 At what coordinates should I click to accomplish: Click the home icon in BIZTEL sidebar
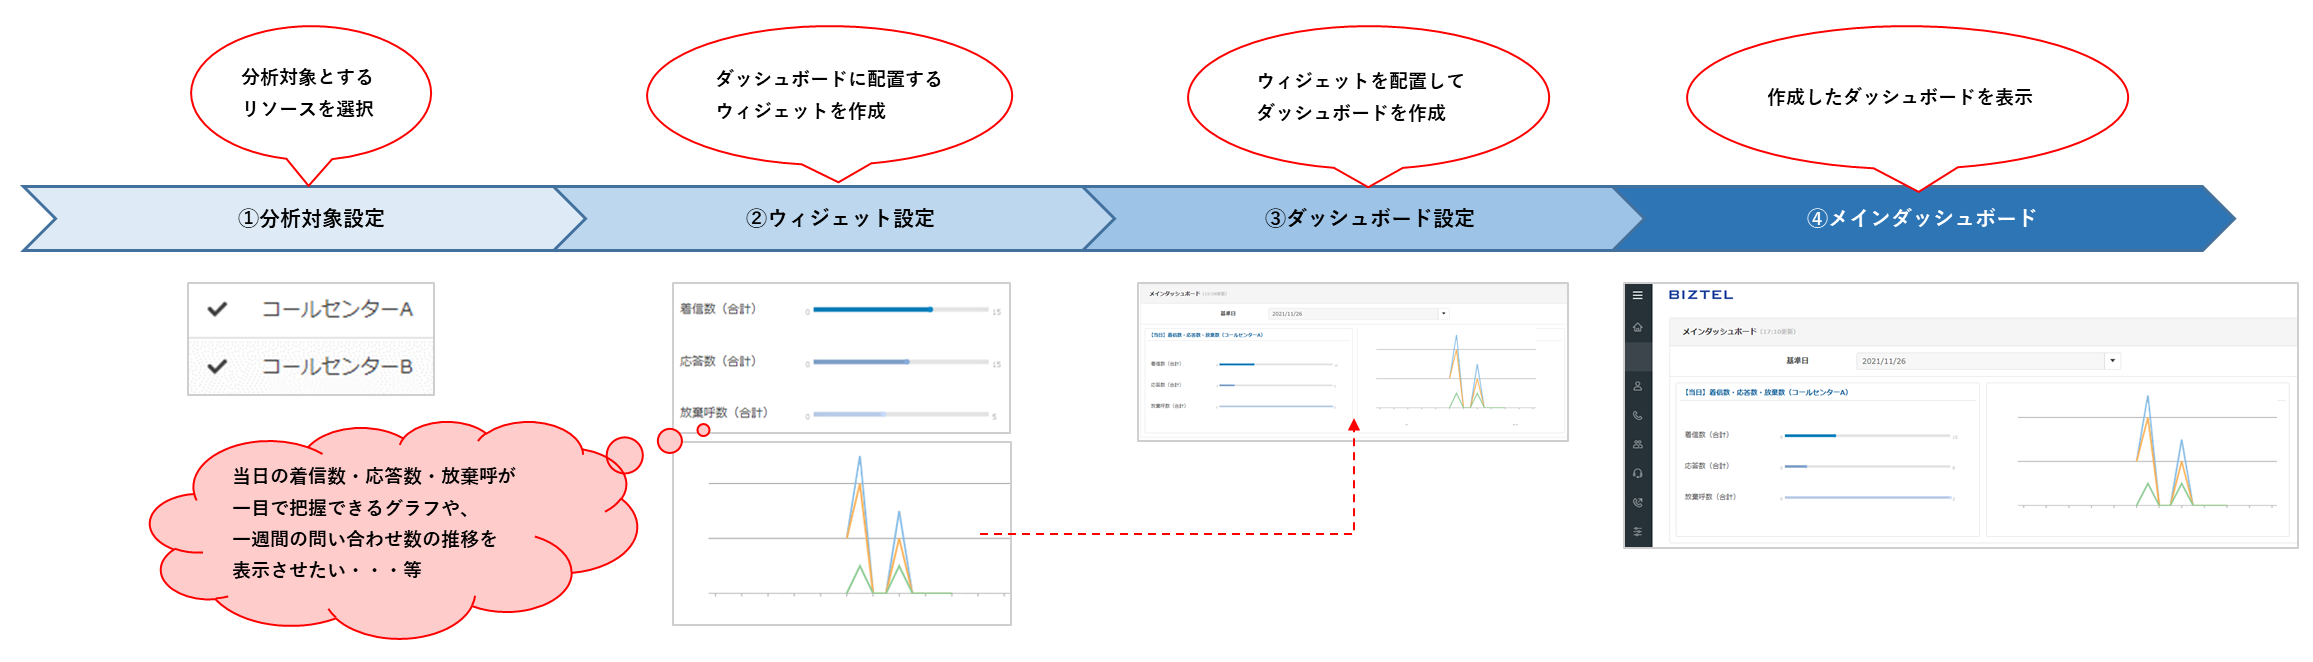click(x=1637, y=327)
